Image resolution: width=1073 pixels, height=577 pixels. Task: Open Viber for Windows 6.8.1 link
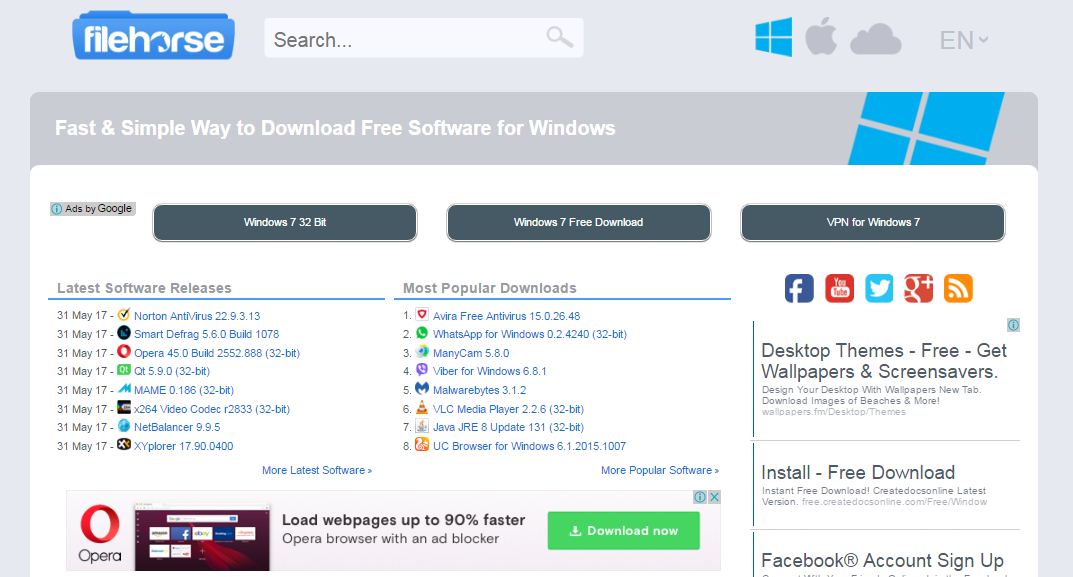coord(489,371)
